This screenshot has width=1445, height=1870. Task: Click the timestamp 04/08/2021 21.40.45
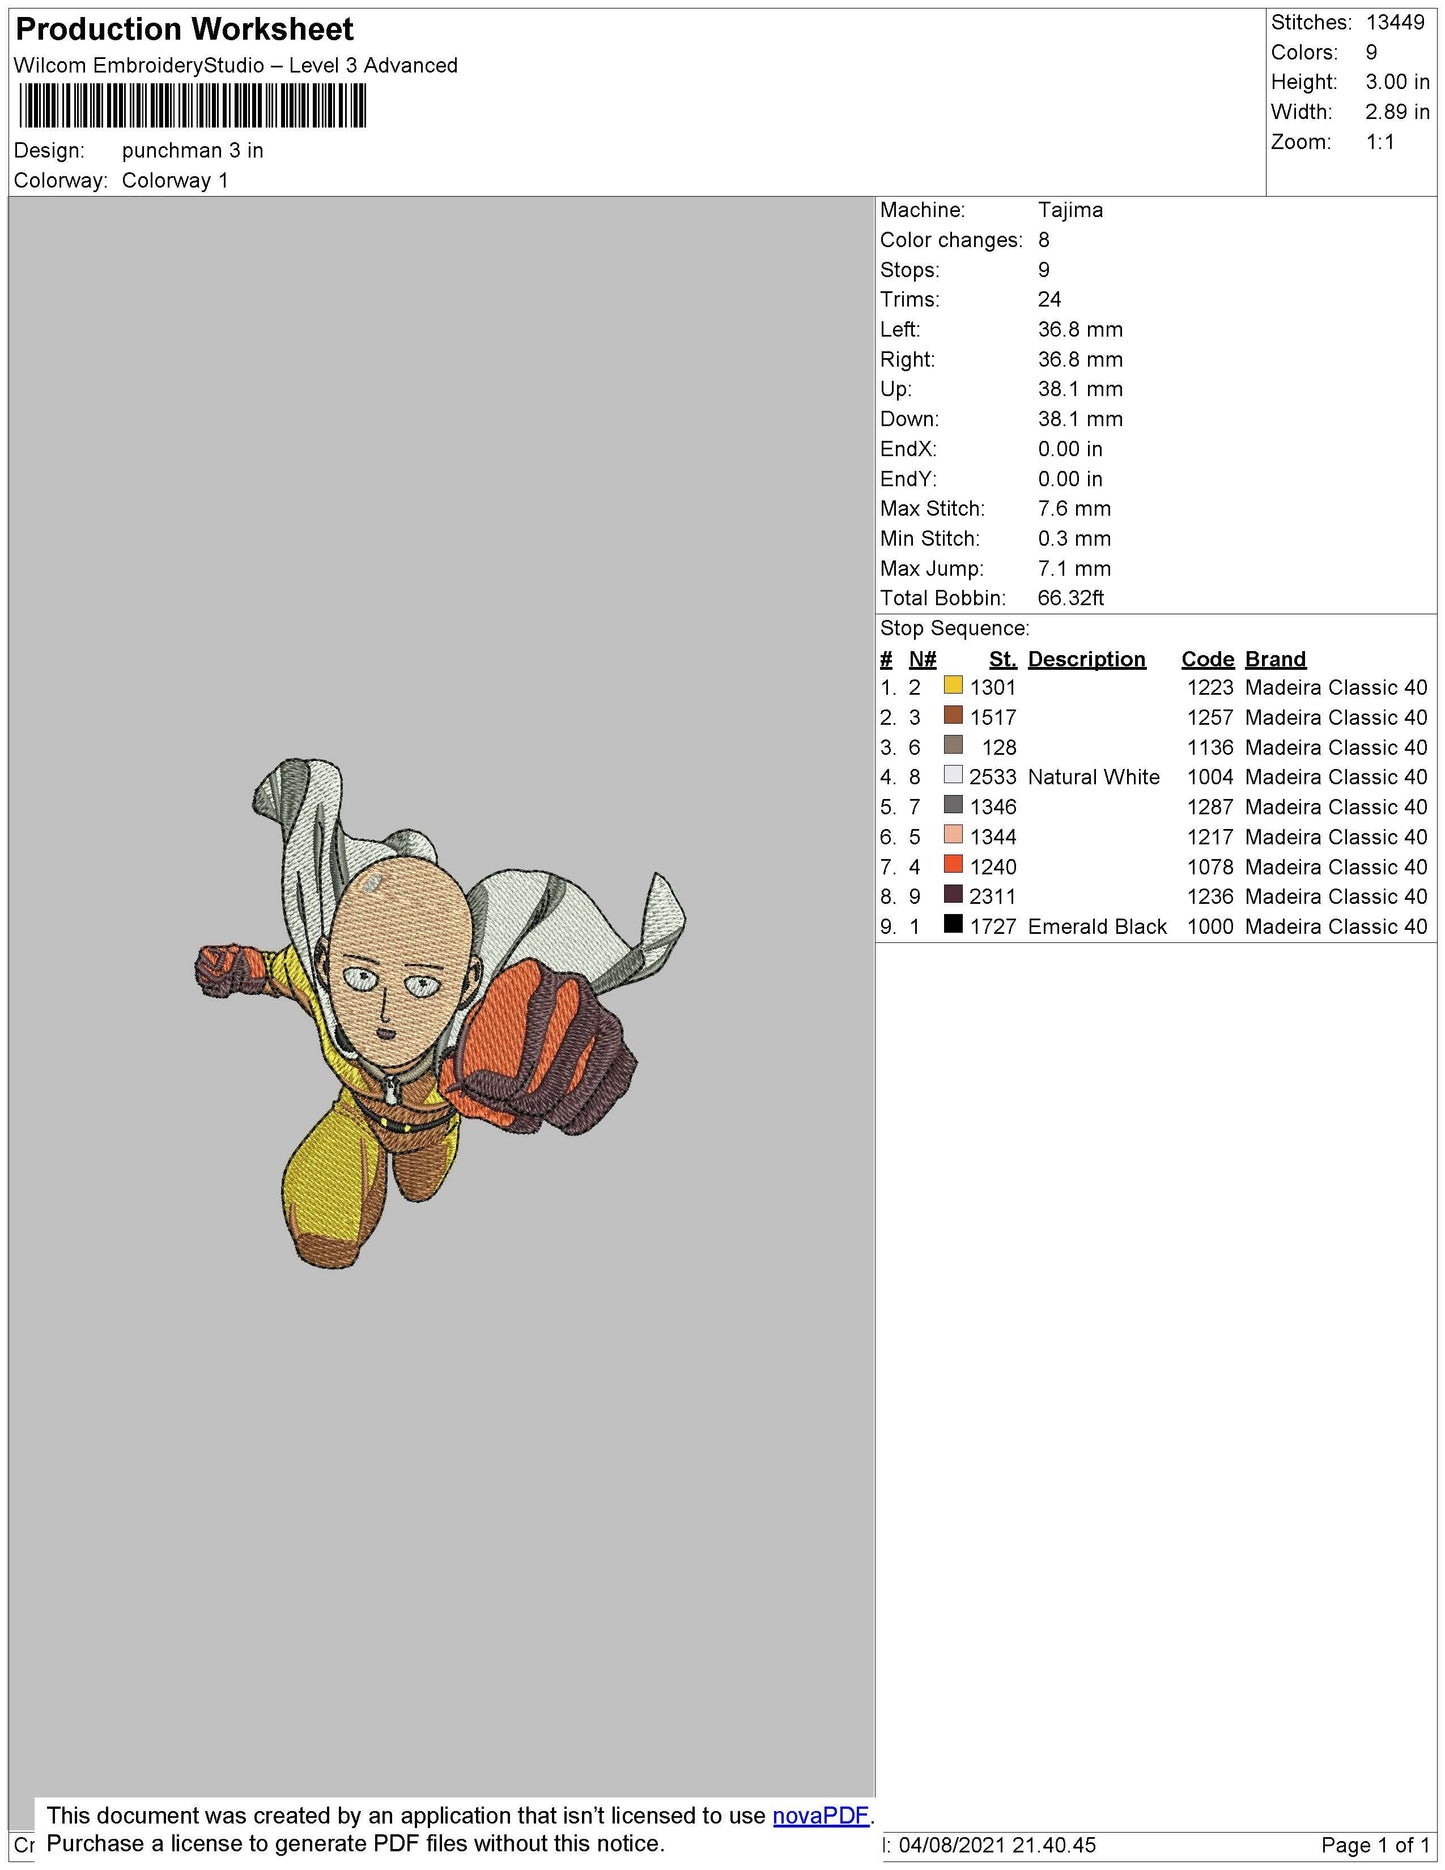click(997, 1845)
